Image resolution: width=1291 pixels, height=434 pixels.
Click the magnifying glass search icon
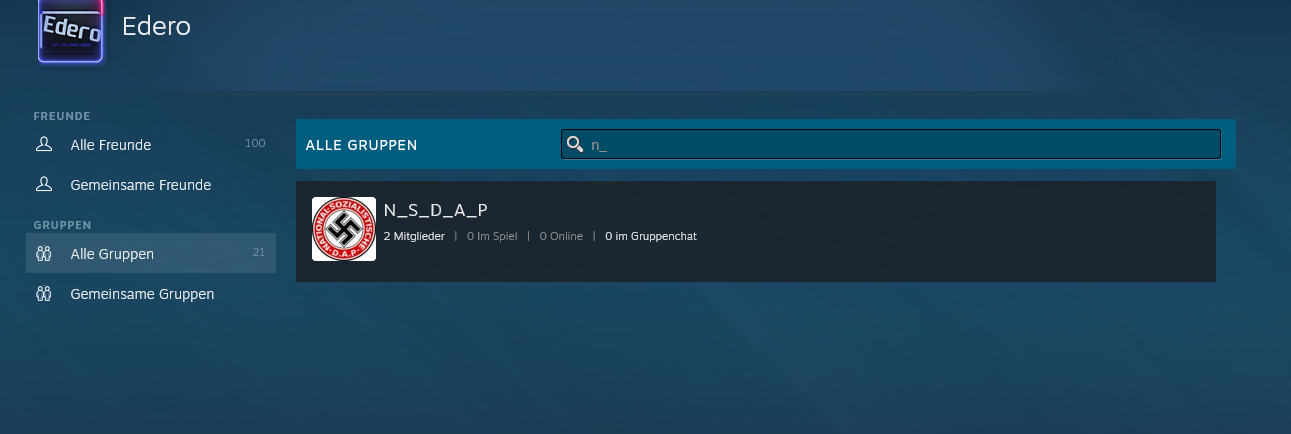tap(575, 144)
